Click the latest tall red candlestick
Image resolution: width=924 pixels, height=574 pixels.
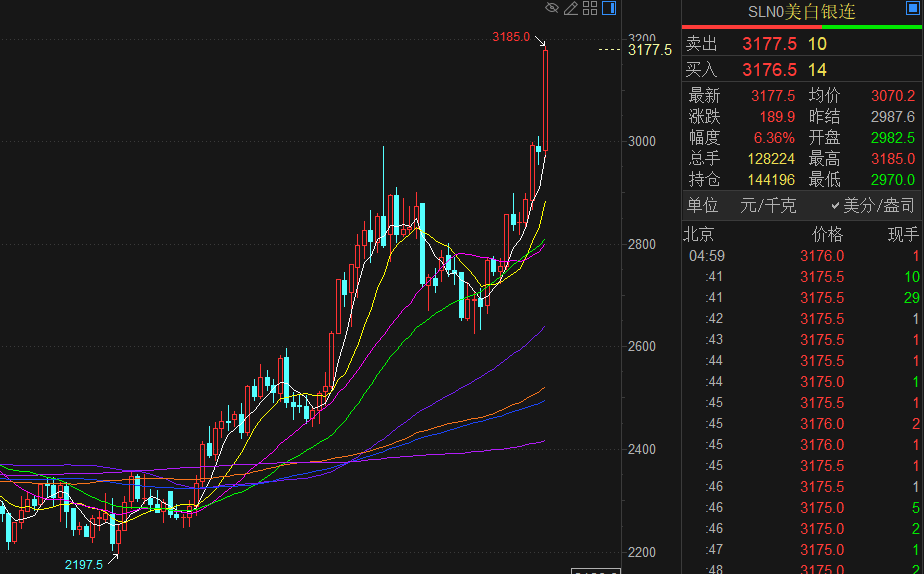tap(546, 100)
